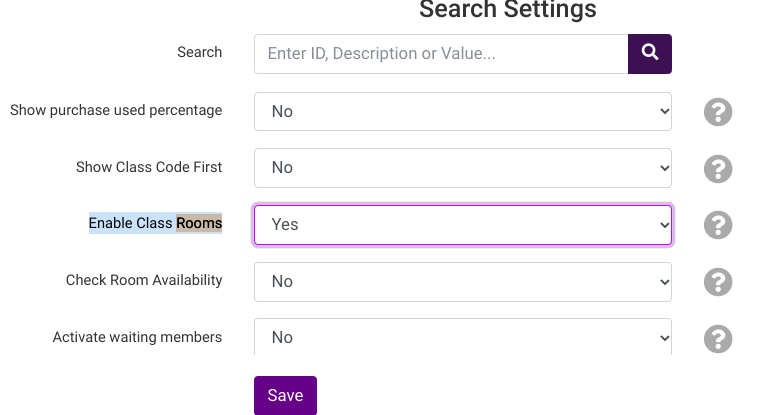Open the Show Class Code First dropdown
Screen dimensions: 764x415
462,168
